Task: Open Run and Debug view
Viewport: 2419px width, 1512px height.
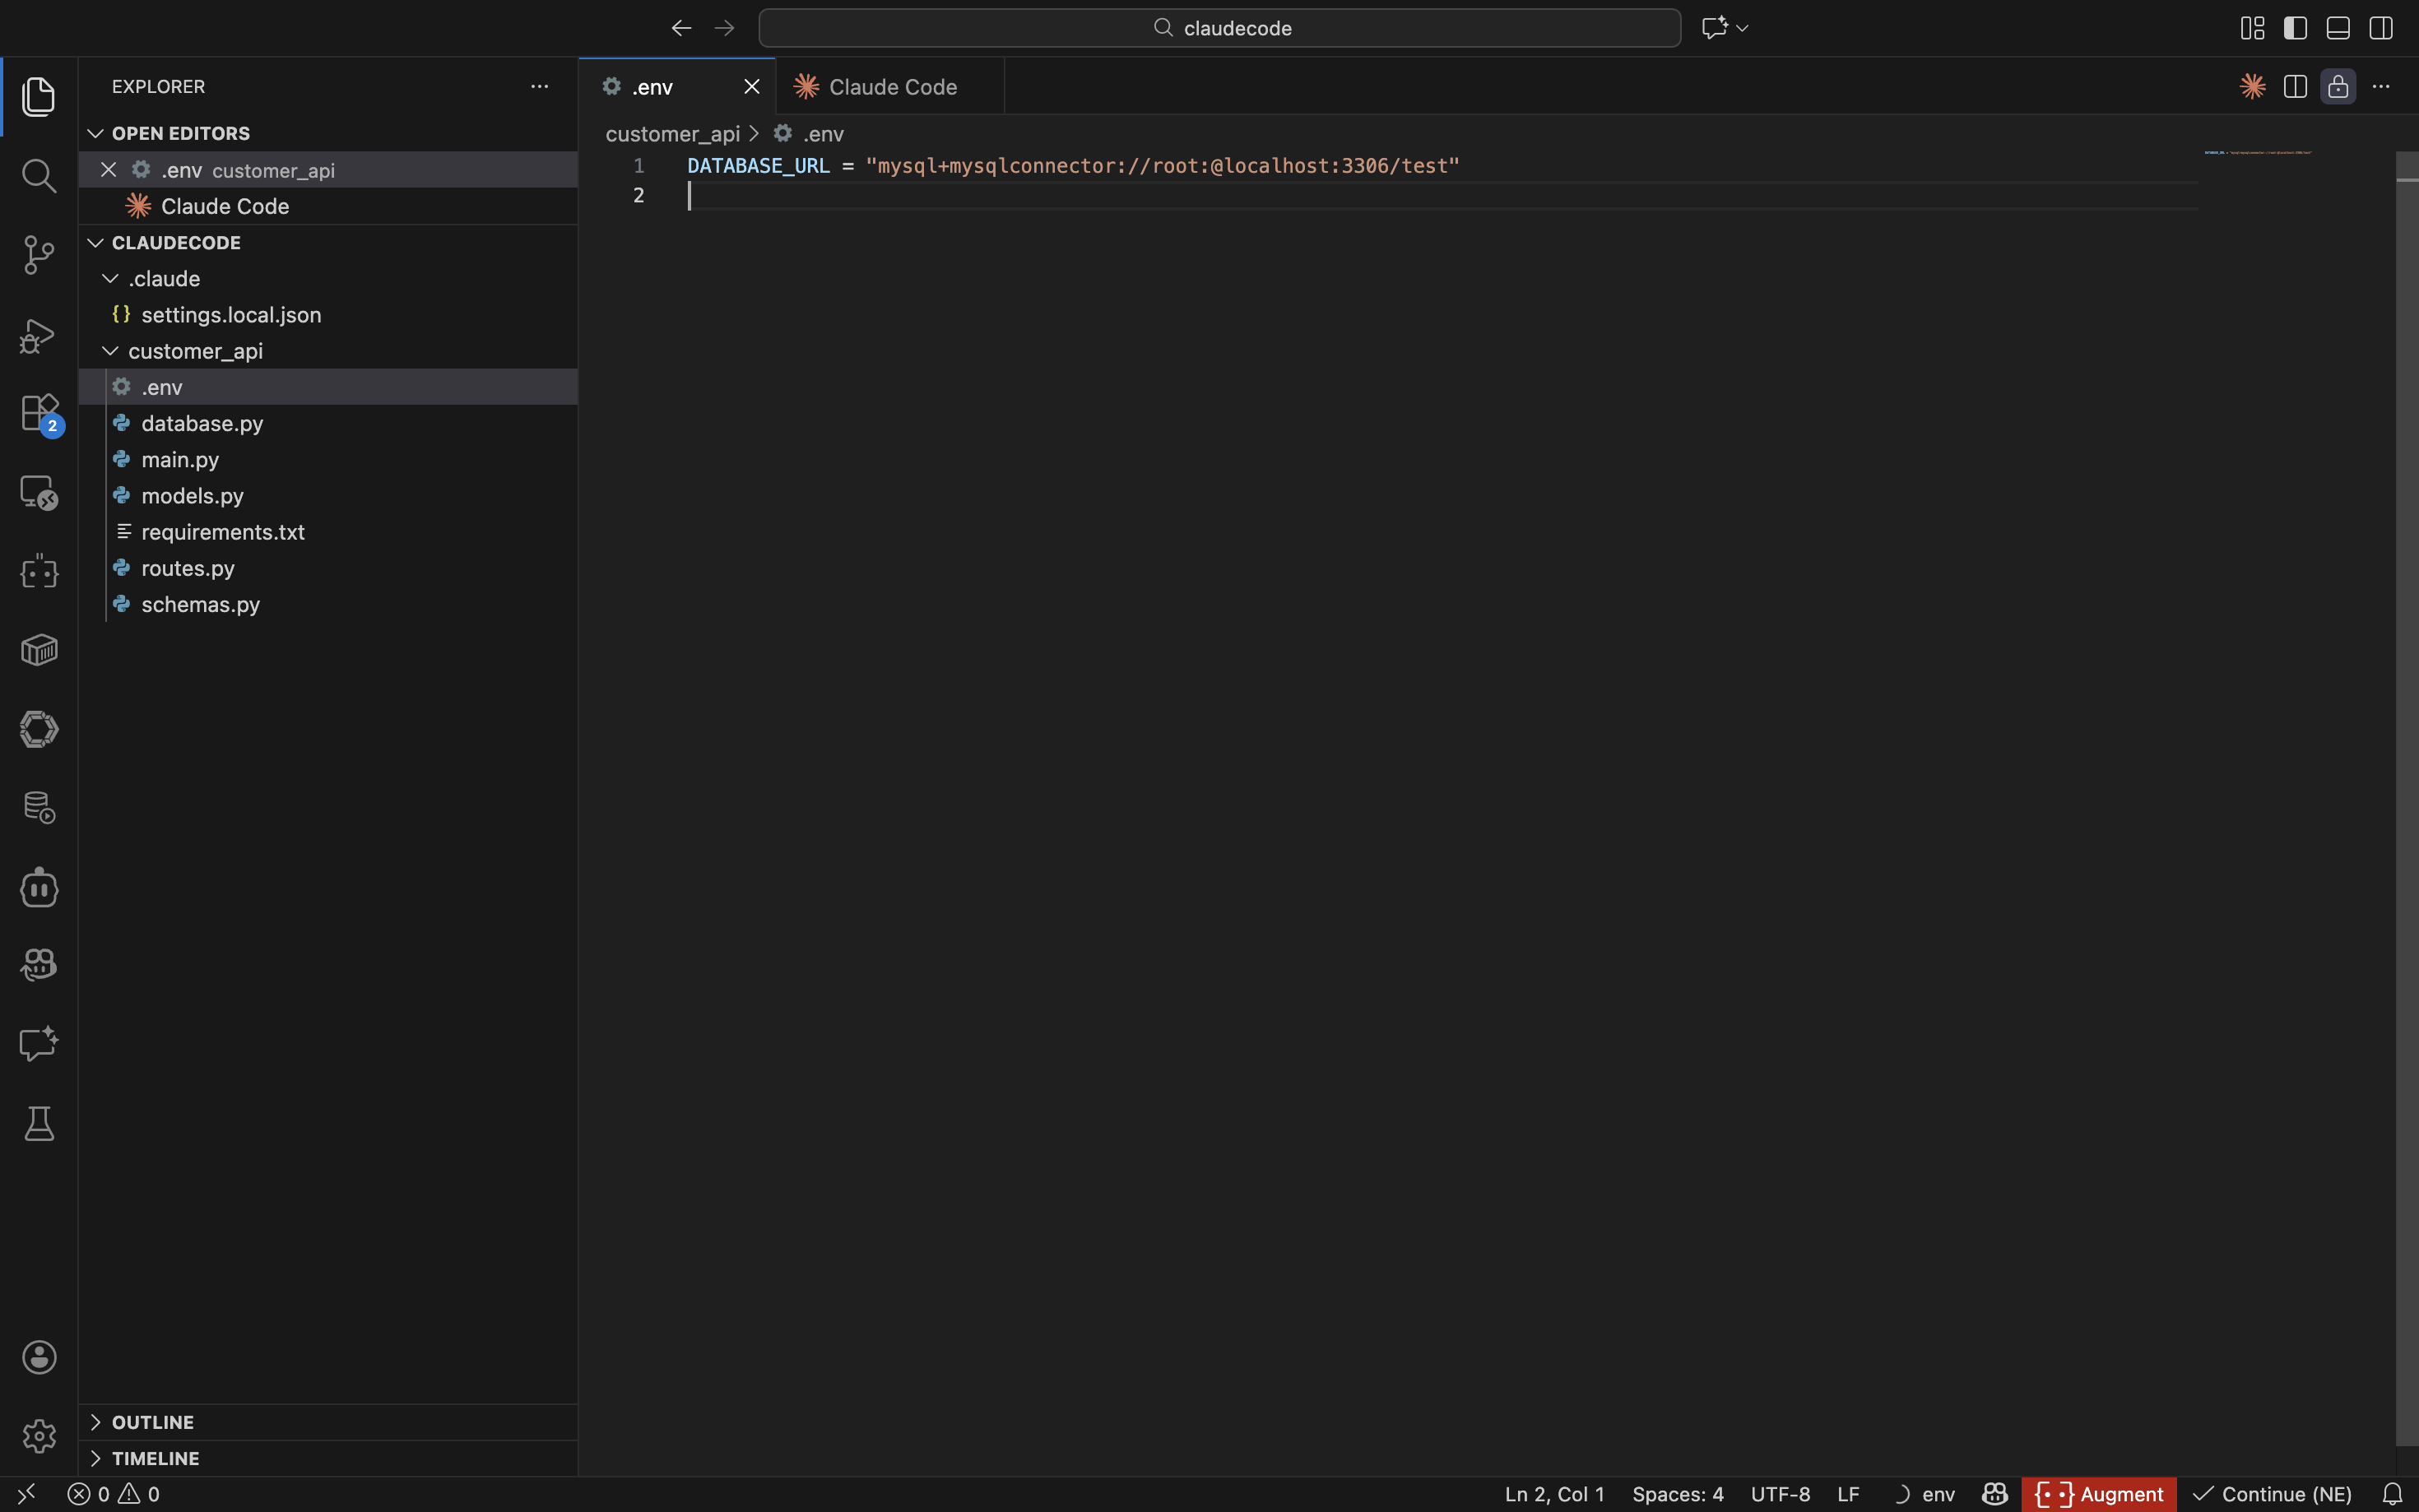Action: [x=38, y=335]
